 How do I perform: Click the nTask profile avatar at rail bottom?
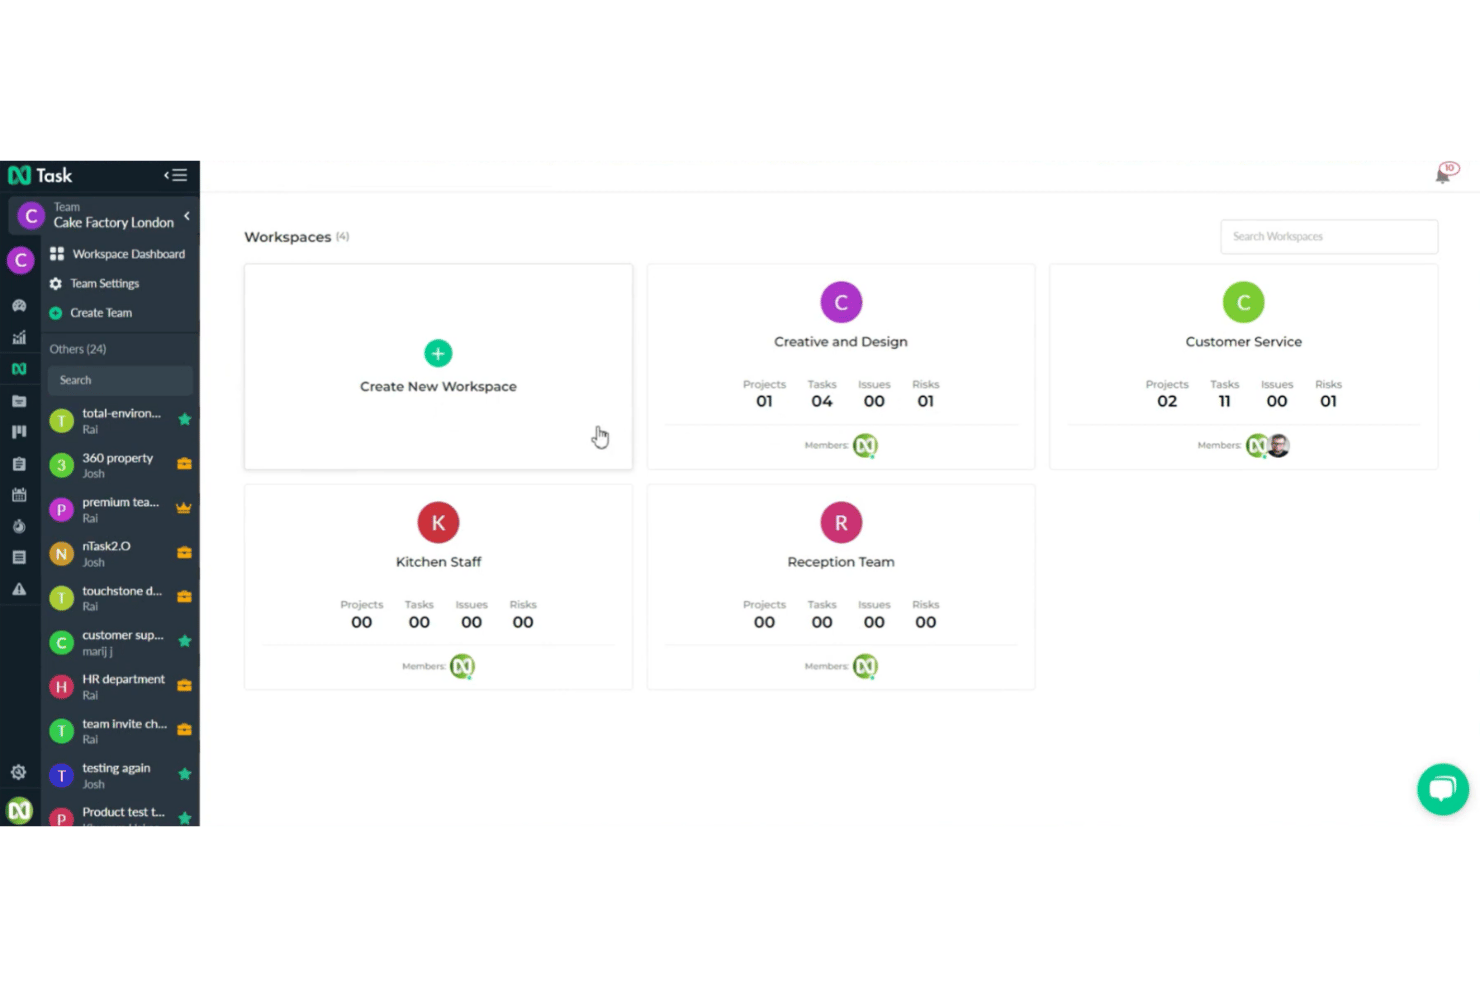[x=20, y=810]
